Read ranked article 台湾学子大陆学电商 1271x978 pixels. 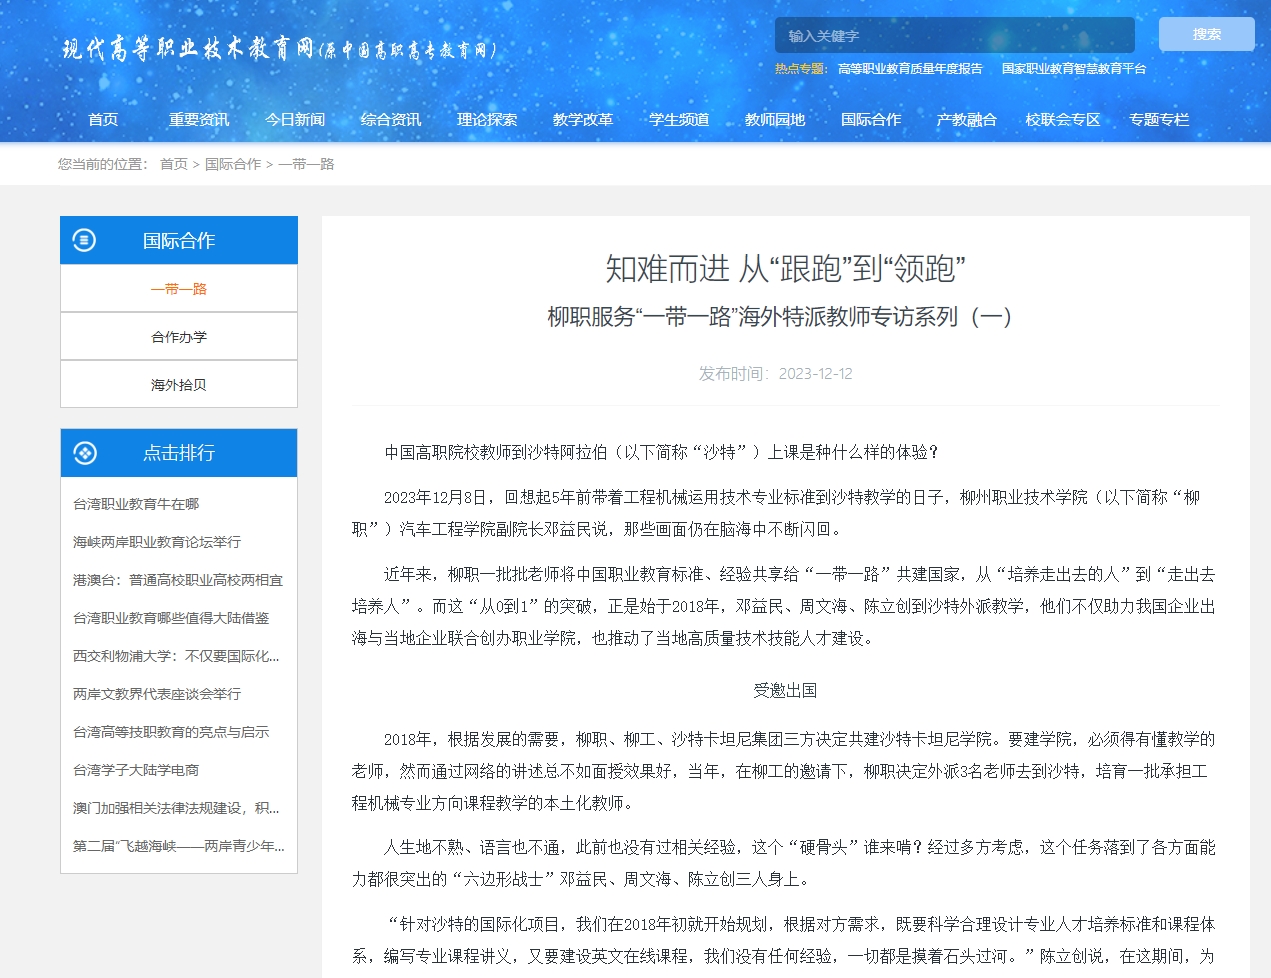136,770
